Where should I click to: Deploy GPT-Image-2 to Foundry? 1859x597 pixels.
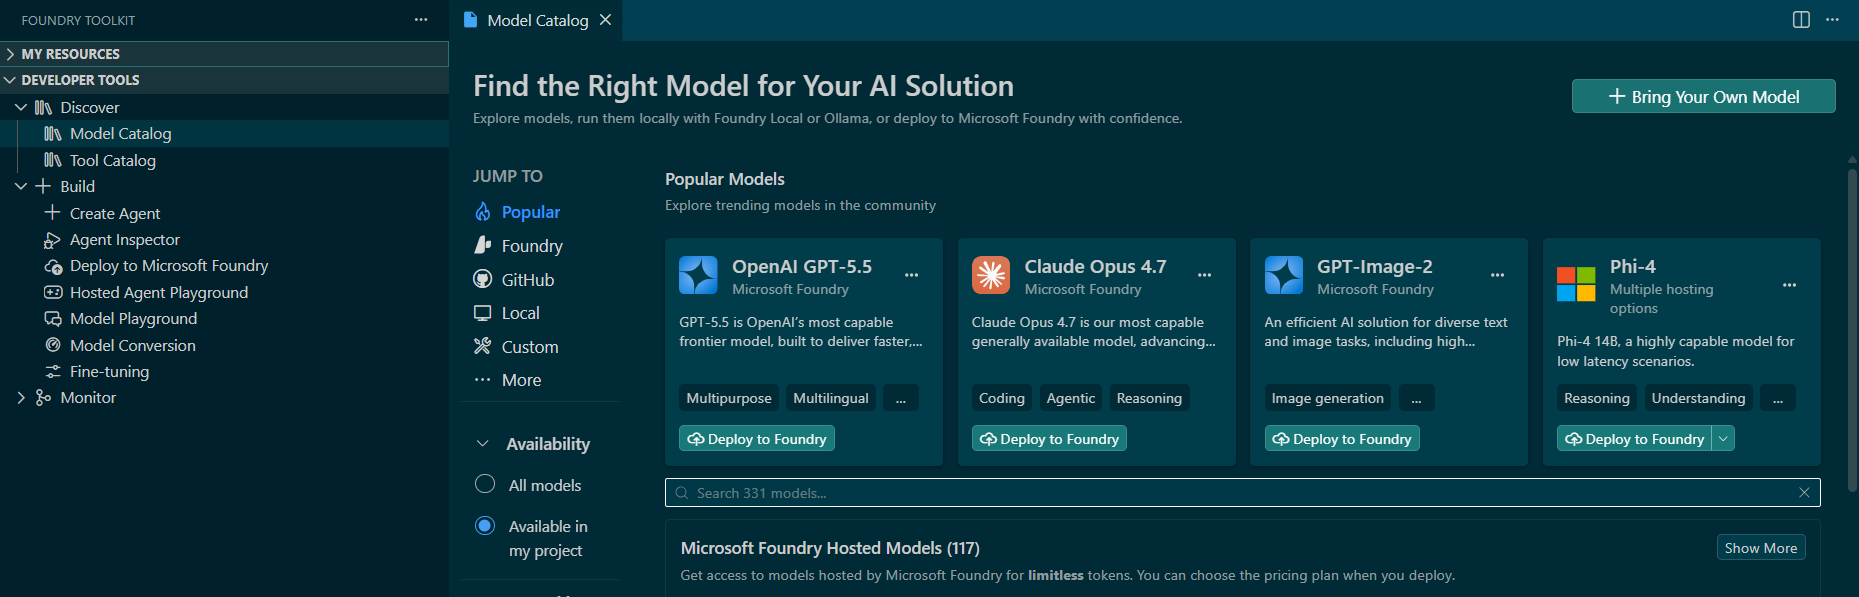coord(1342,438)
